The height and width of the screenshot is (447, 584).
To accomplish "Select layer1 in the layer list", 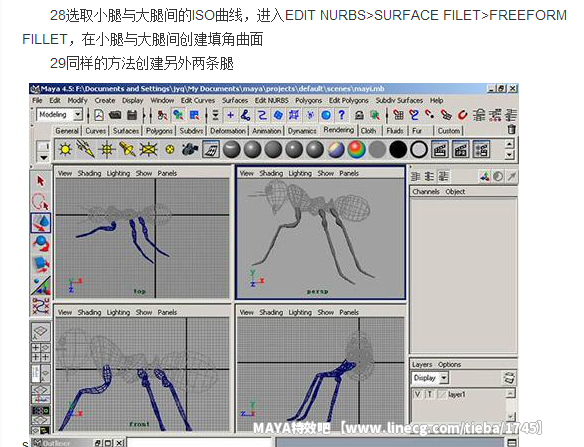I will 458,394.
